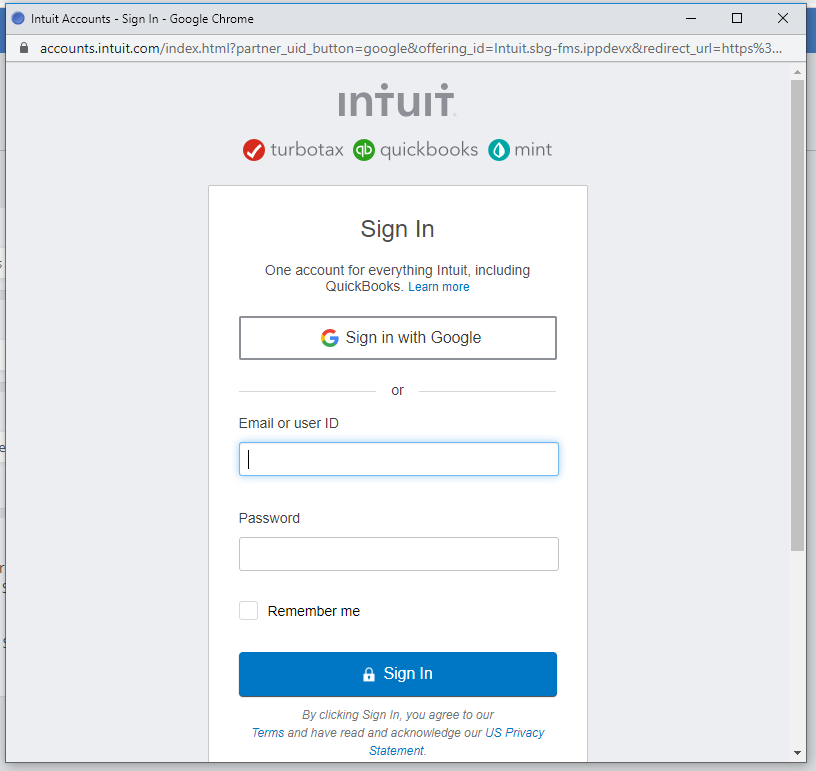The image size is (816, 771).
Task: Click into the Password field
Action: (x=398, y=554)
